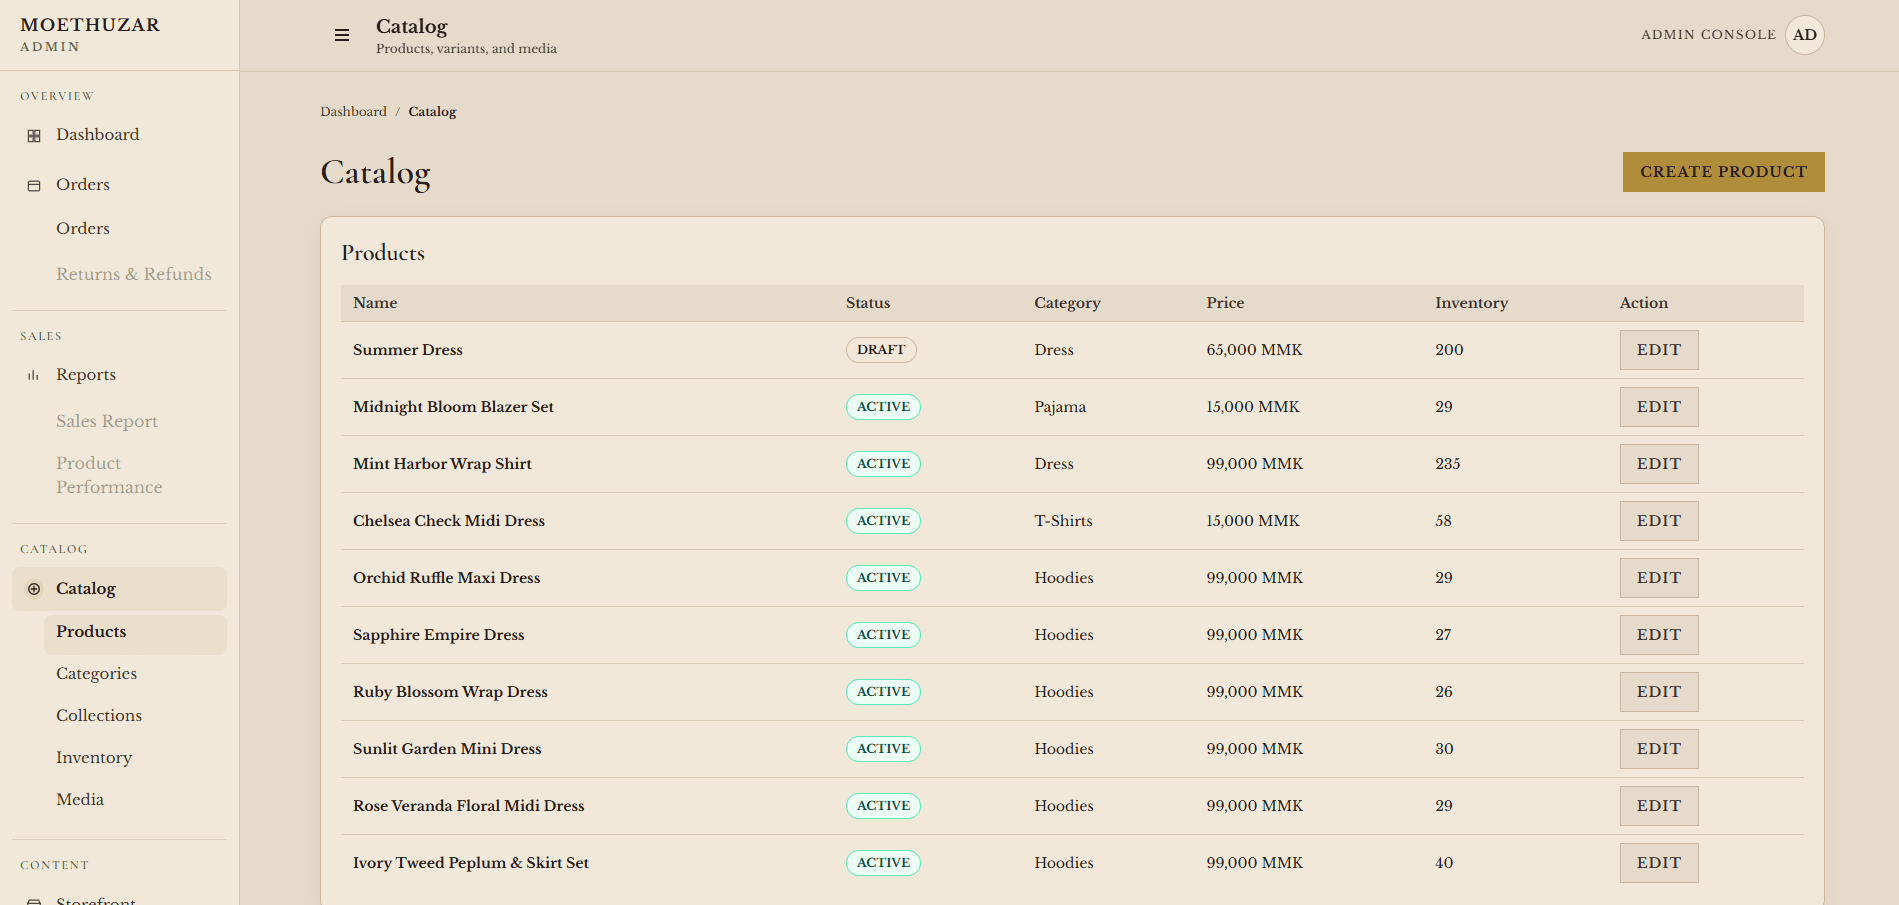The image size is (1899, 905).
Task: Sort products by the Name column header
Action: click(374, 302)
